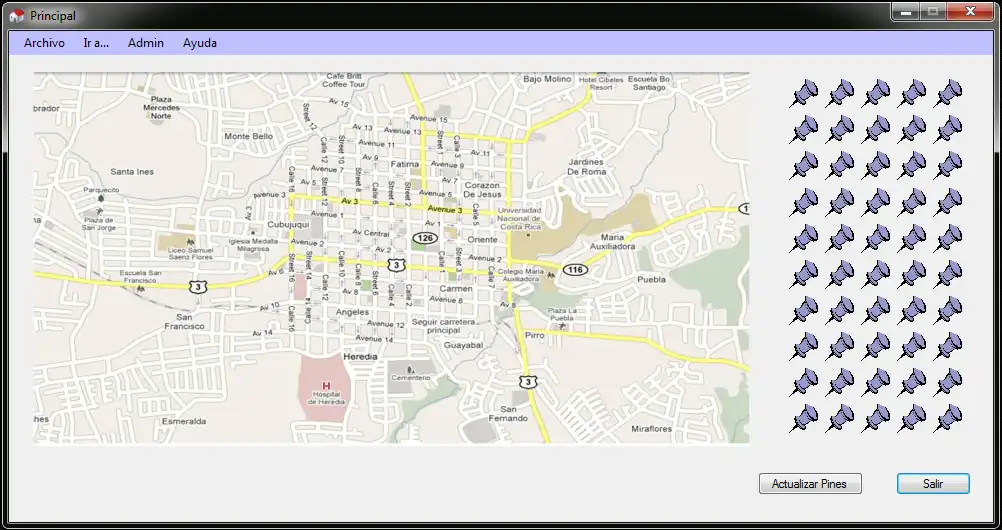Click the house icon in the Principal title bar
The width and height of the screenshot is (1002, 530).
[17, 16]
